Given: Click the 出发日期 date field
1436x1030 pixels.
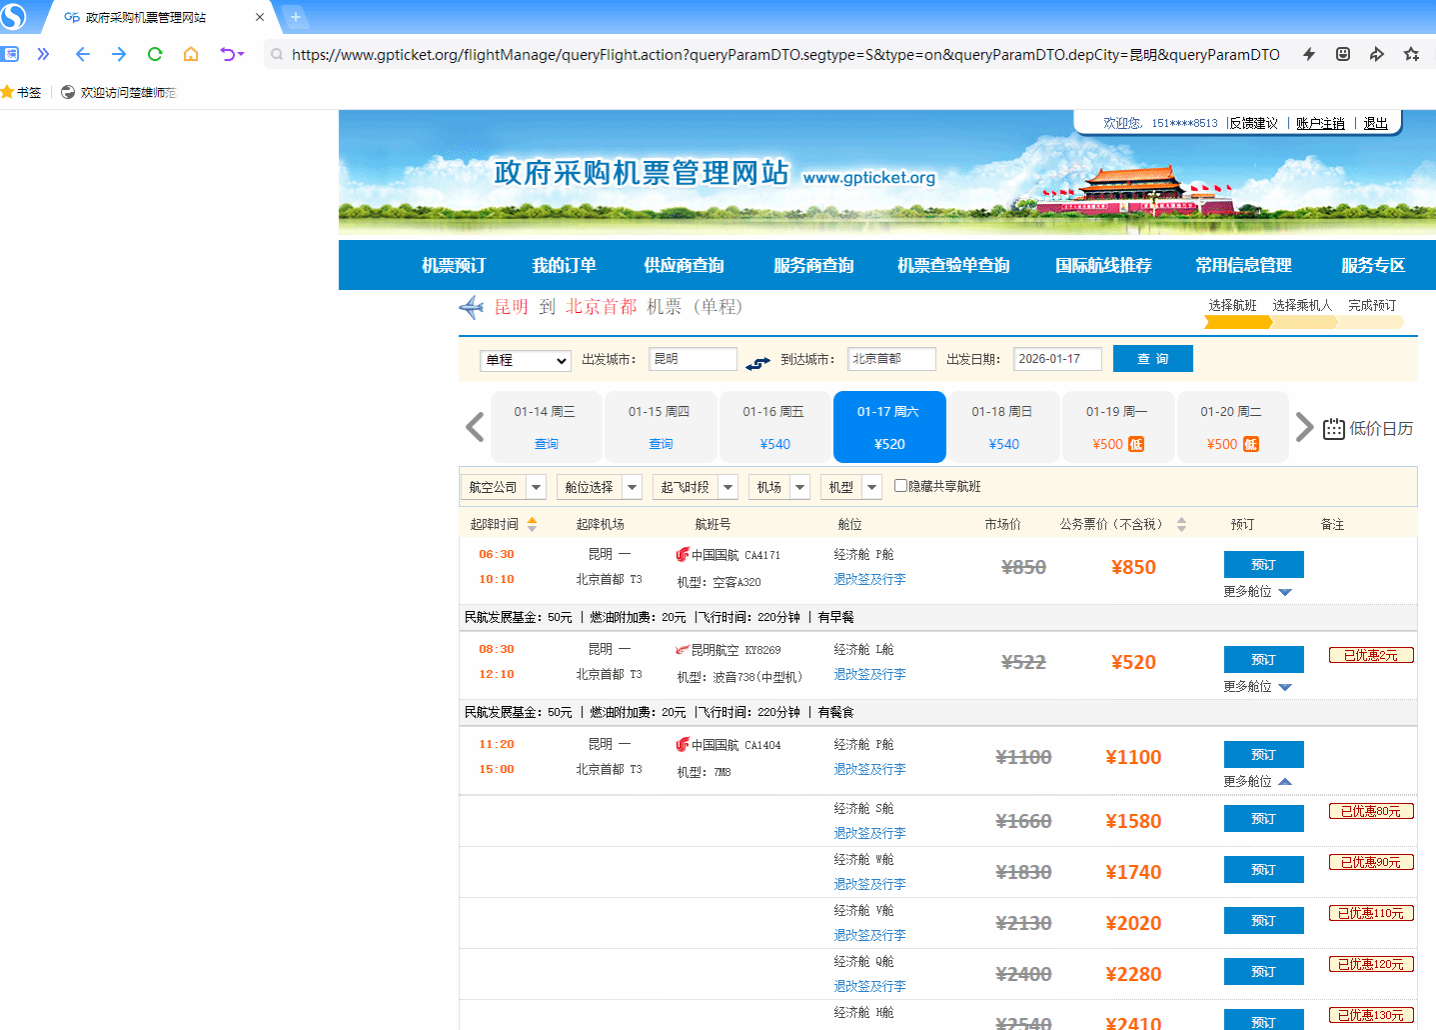Looking at the screenshot, I should click(1058, 359).
